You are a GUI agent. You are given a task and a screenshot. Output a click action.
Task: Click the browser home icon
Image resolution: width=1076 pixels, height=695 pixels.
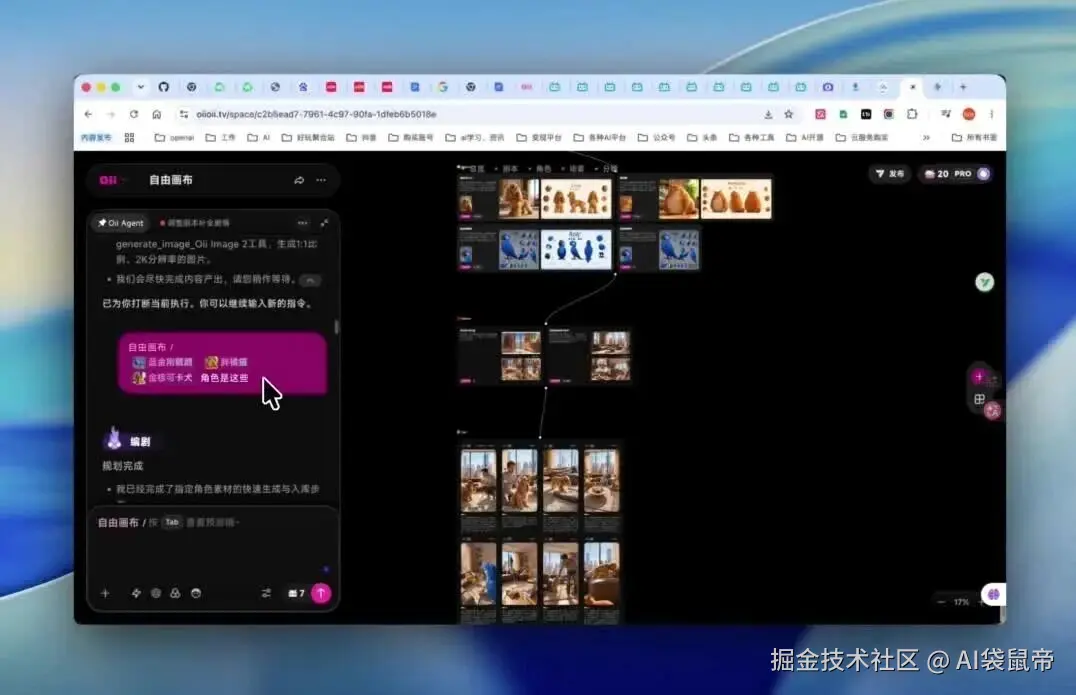coord(156,114)
